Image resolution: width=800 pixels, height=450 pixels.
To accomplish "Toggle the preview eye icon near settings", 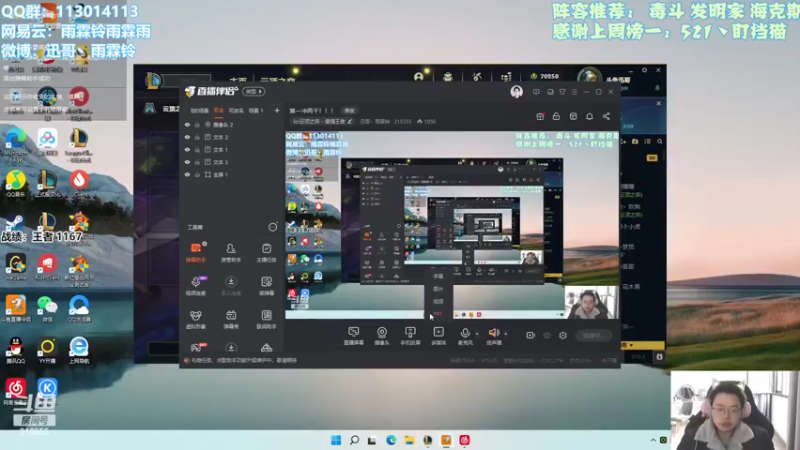I will tap(547, 335).
